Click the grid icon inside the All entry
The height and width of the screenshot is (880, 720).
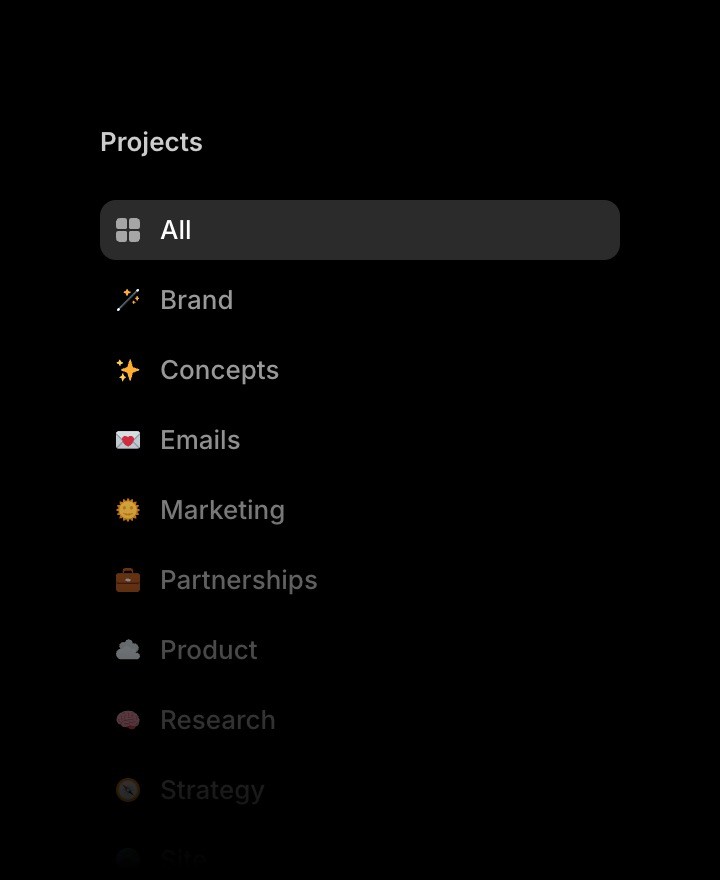click(x=127, y=229)
